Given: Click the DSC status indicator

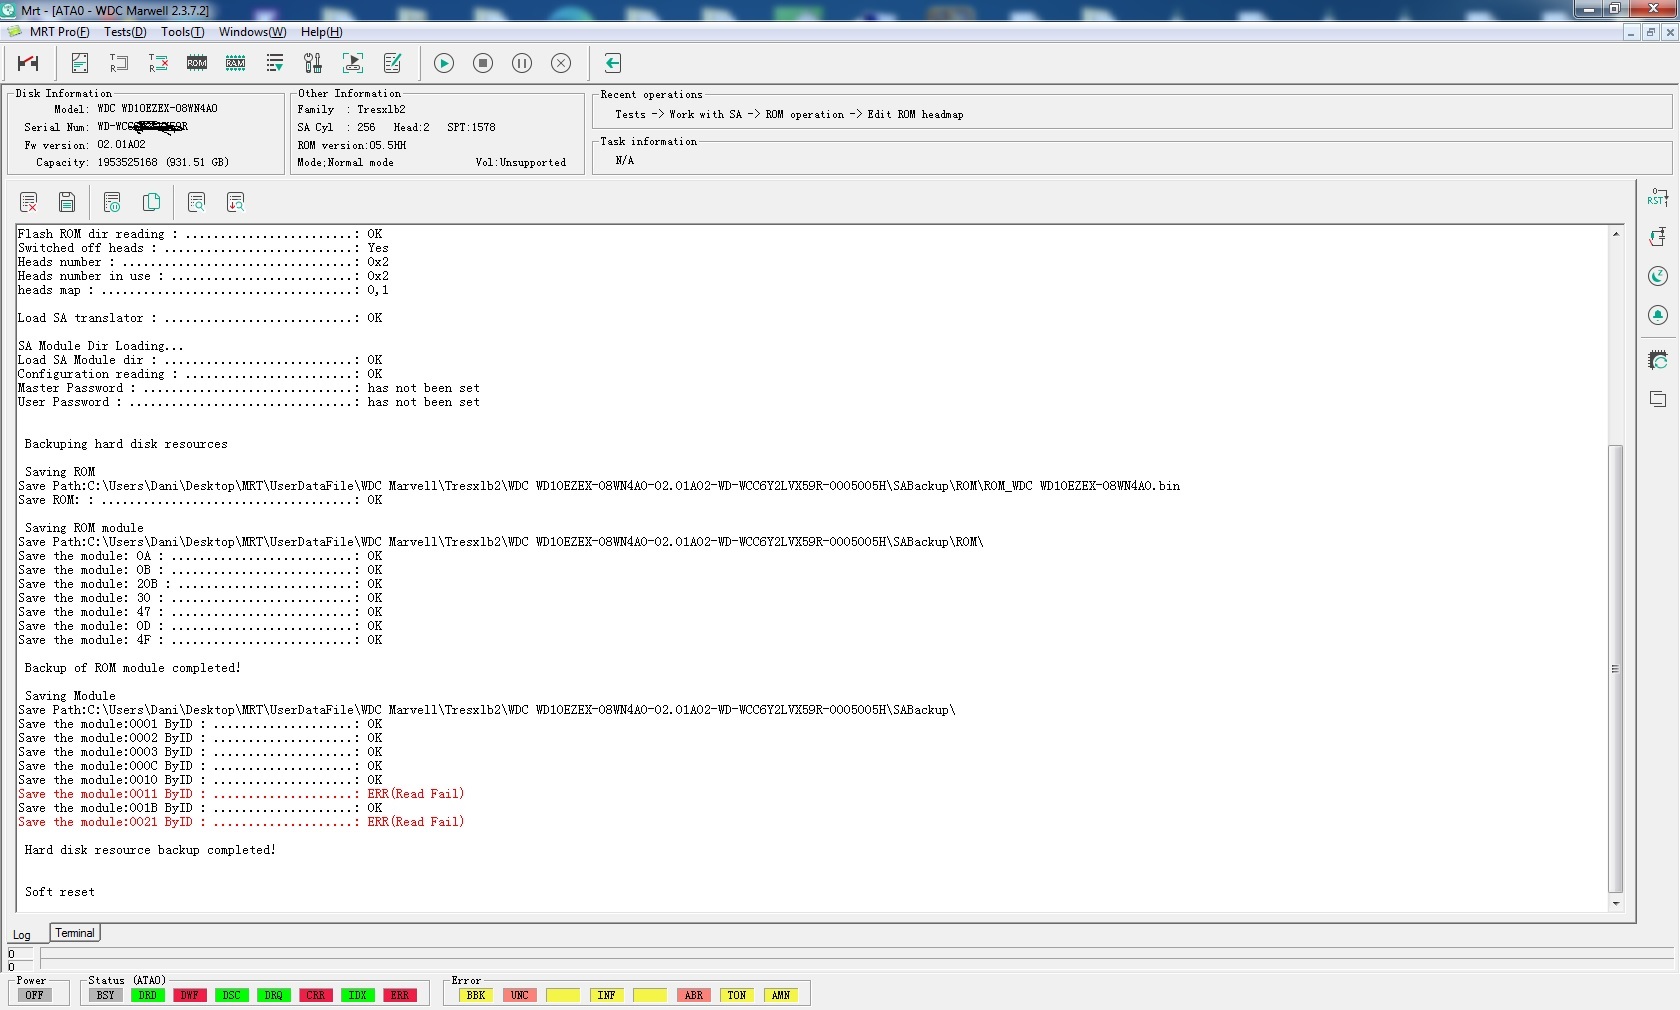Looking at the screenshot, I should 231,995.
